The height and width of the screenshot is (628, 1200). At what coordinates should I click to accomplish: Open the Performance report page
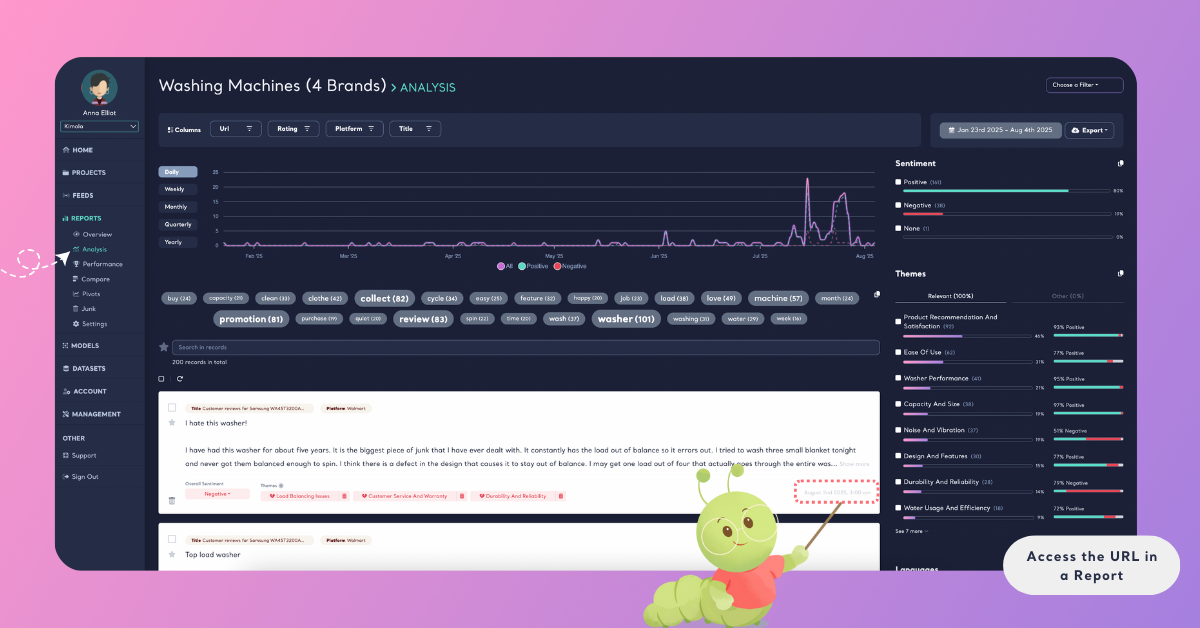[98, 264]
